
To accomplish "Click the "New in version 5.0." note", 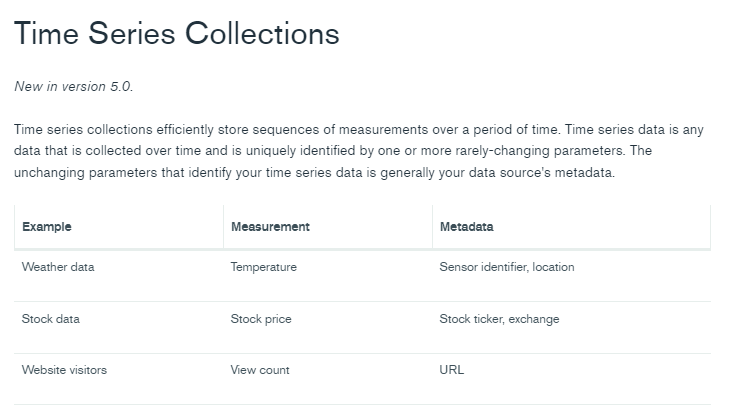I will click(74, 86).
